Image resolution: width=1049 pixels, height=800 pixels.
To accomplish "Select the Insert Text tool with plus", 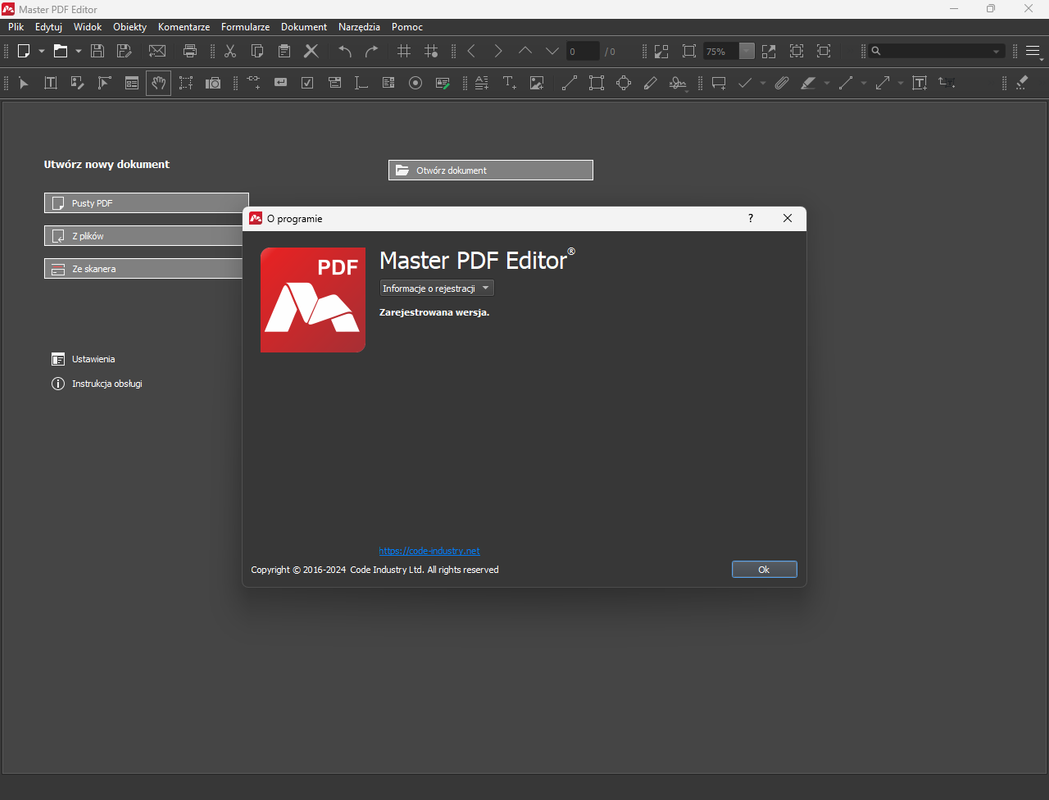I will (x=509, y=83).
